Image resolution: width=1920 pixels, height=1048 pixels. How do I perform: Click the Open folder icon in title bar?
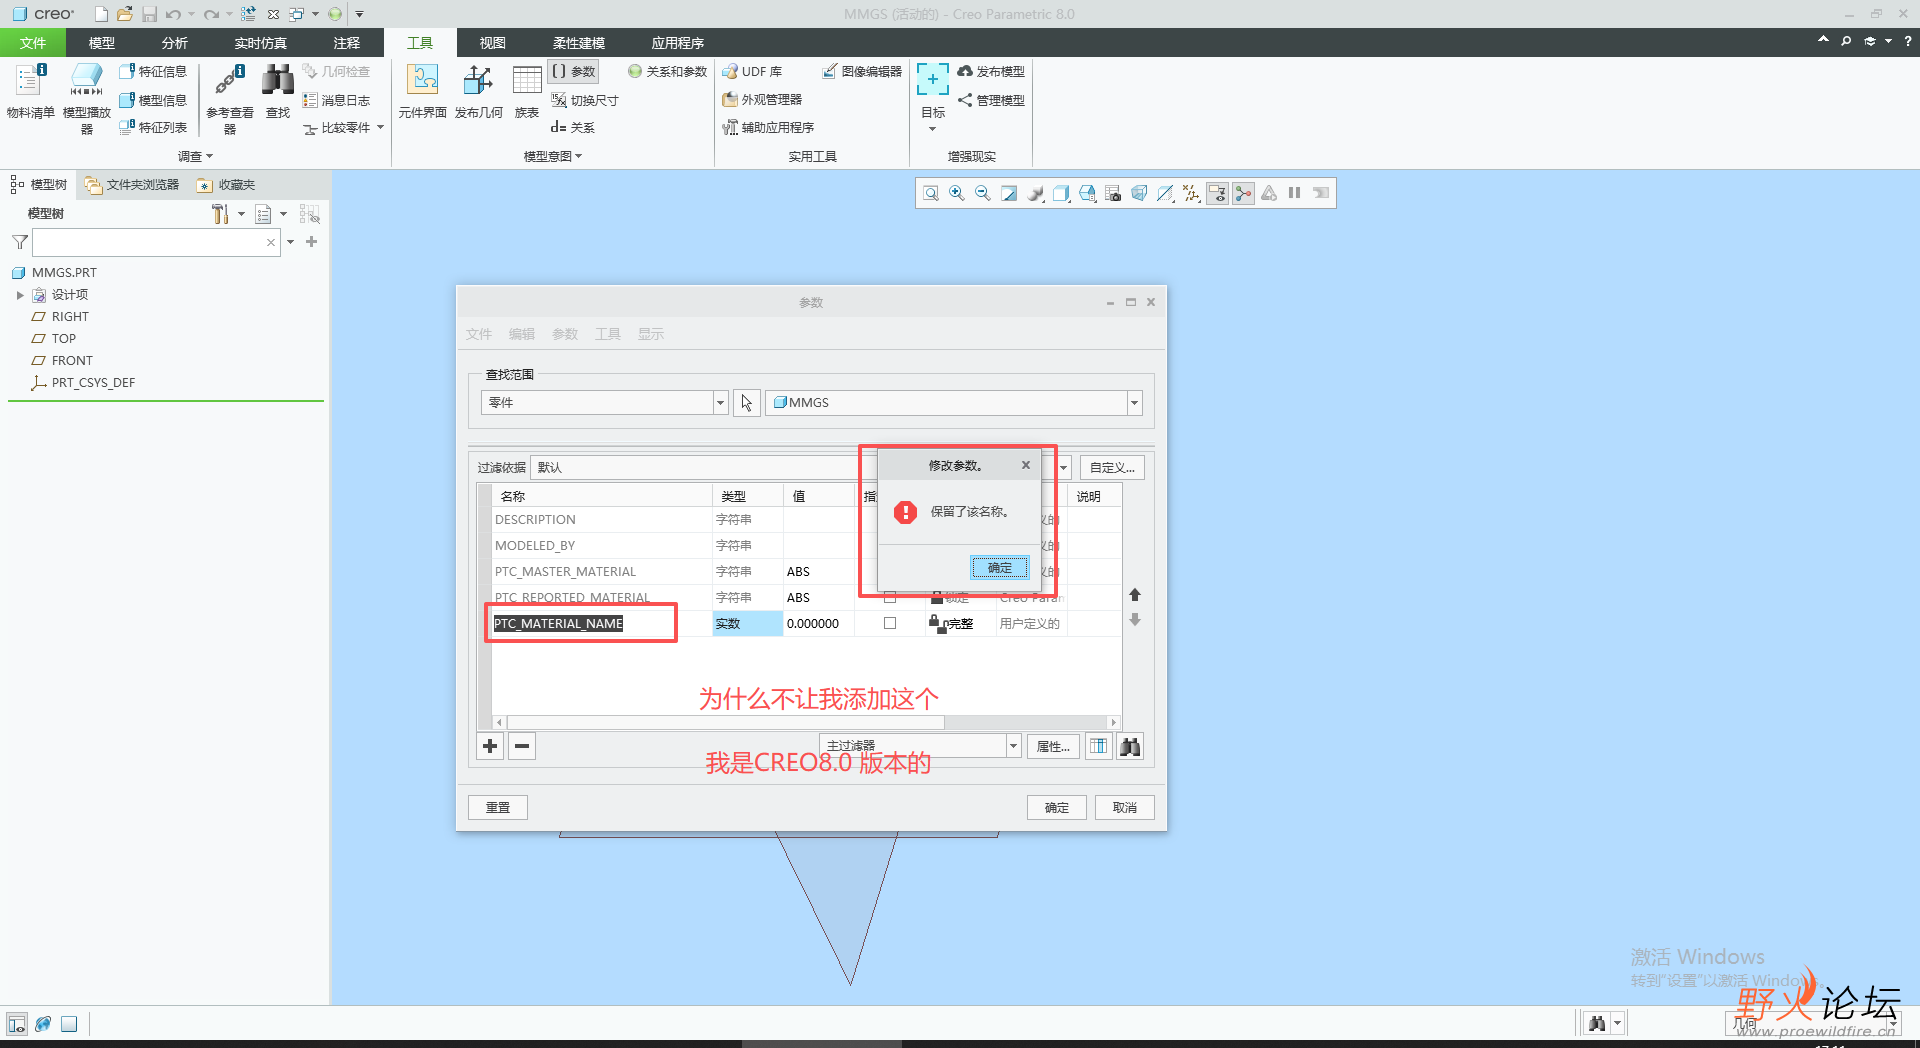pyautogui.click(x=125, y=14)
